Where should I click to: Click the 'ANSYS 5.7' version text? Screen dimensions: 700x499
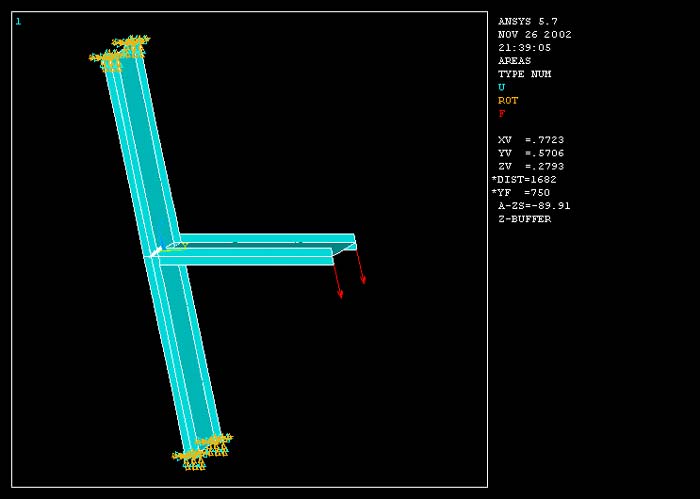click(x=528, y=21)
